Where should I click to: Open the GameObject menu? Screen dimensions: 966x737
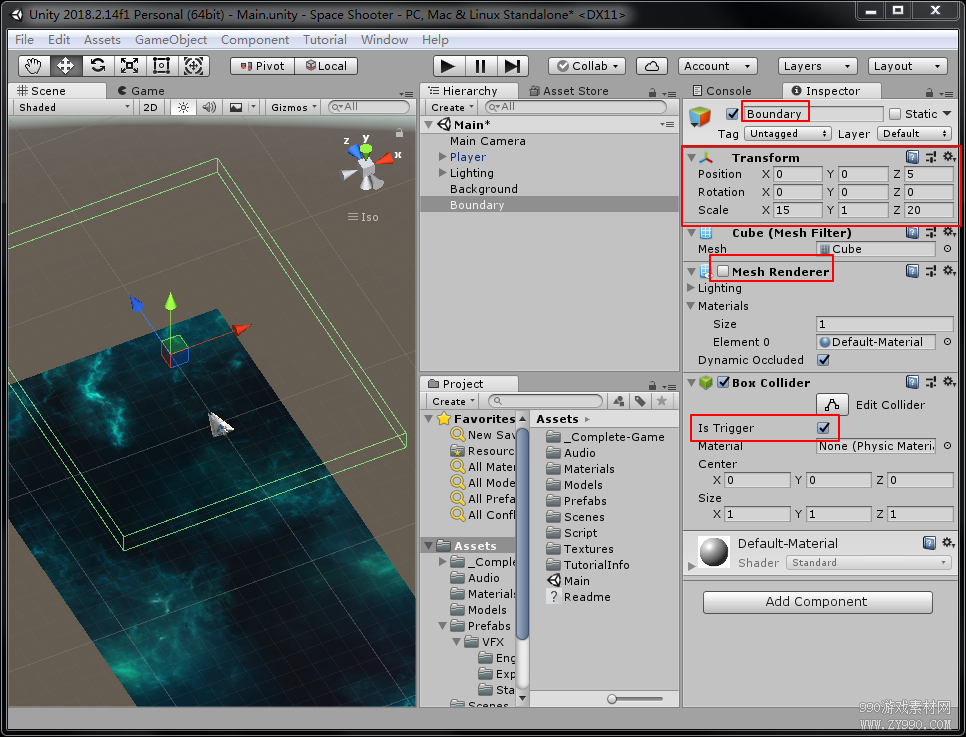pyautogui.click(x=171, y=39)
